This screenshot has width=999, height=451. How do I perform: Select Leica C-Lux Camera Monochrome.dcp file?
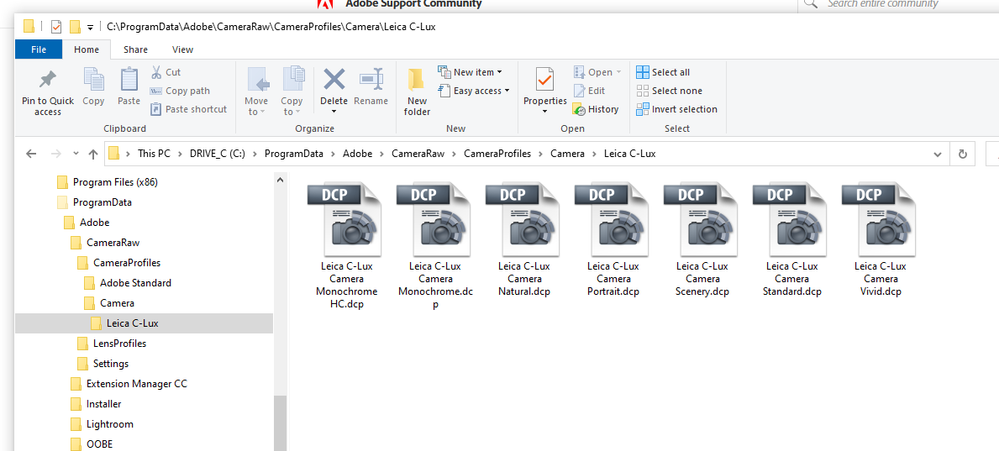435,245
